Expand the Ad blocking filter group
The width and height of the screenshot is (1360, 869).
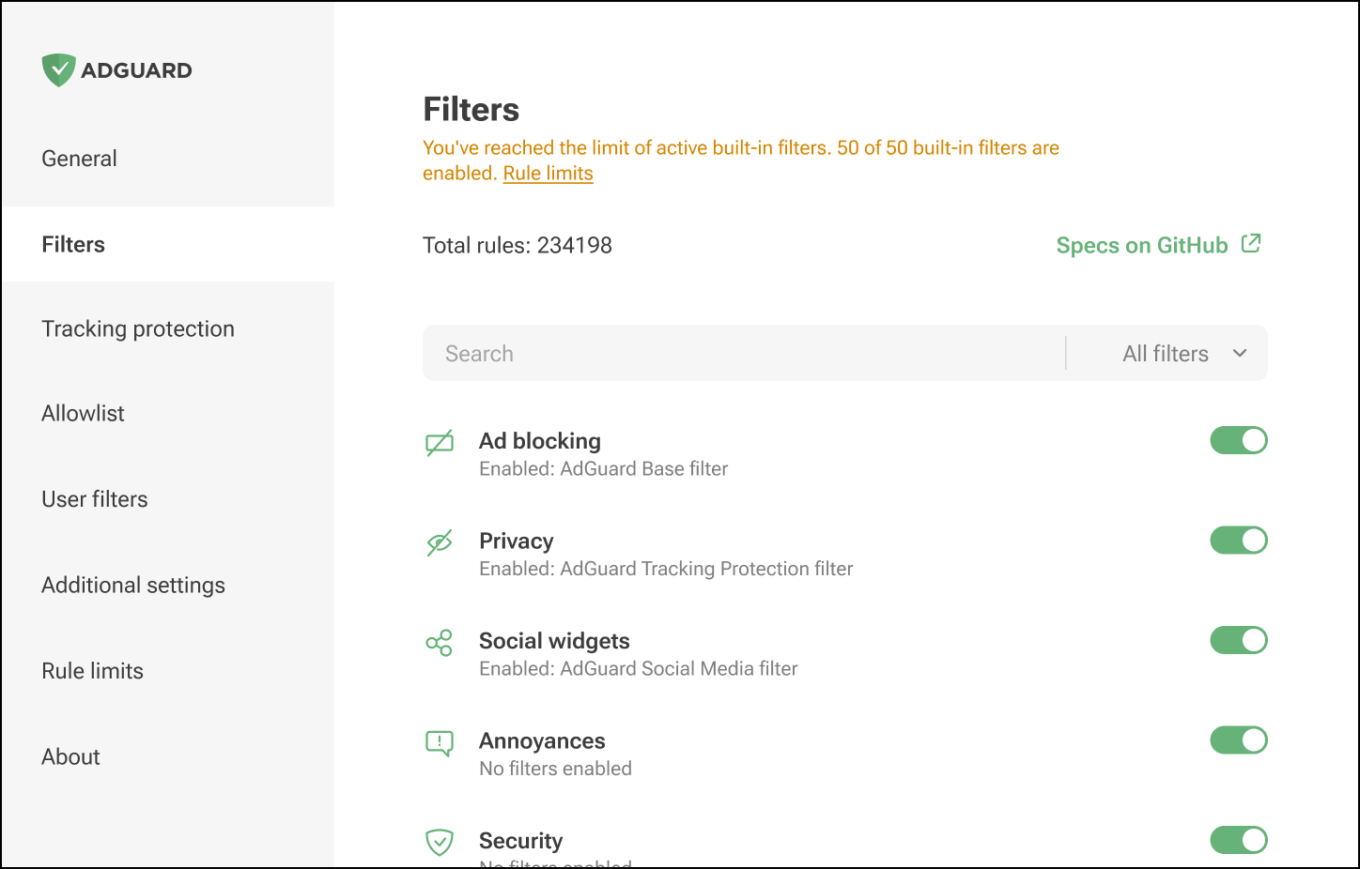pyautogui.click(x=540, y=442)
